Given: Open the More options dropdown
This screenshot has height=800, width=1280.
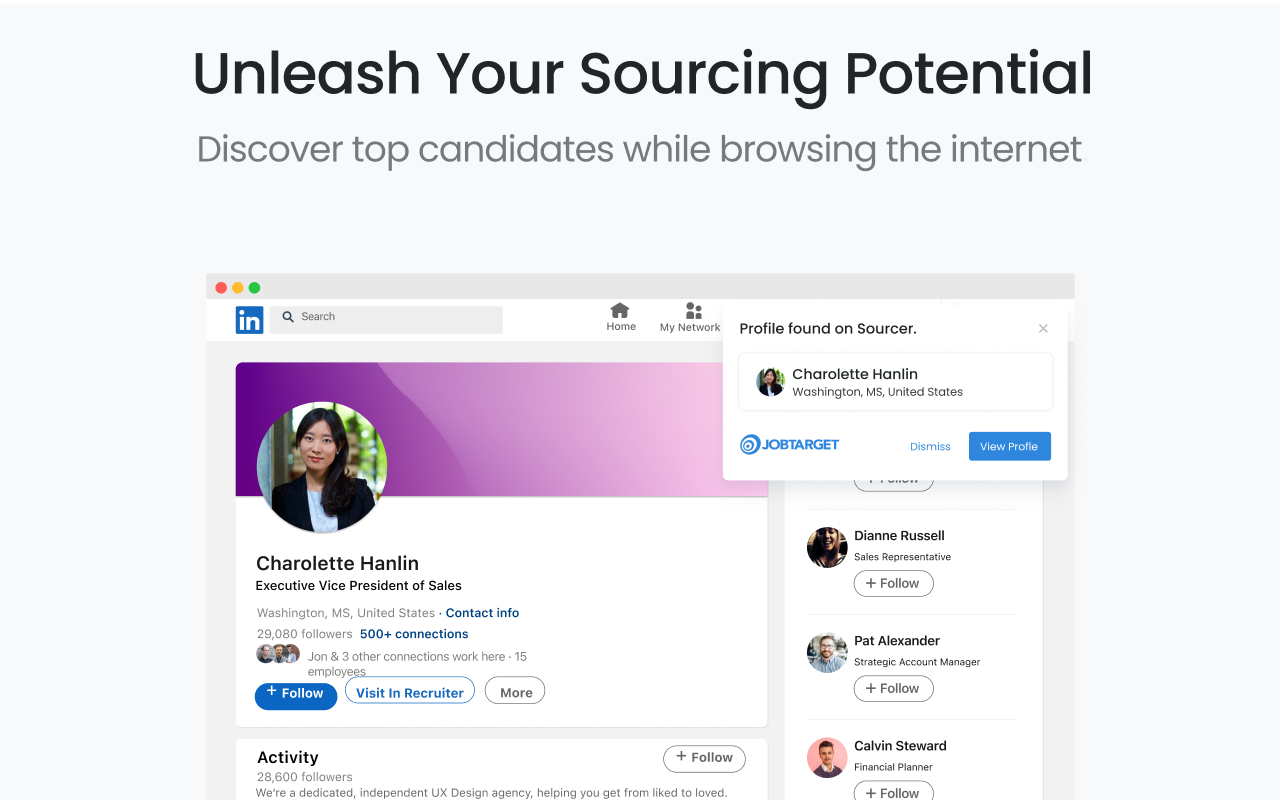Looking at the screenshot, I should pyautogui.click(x=515, y=692).
